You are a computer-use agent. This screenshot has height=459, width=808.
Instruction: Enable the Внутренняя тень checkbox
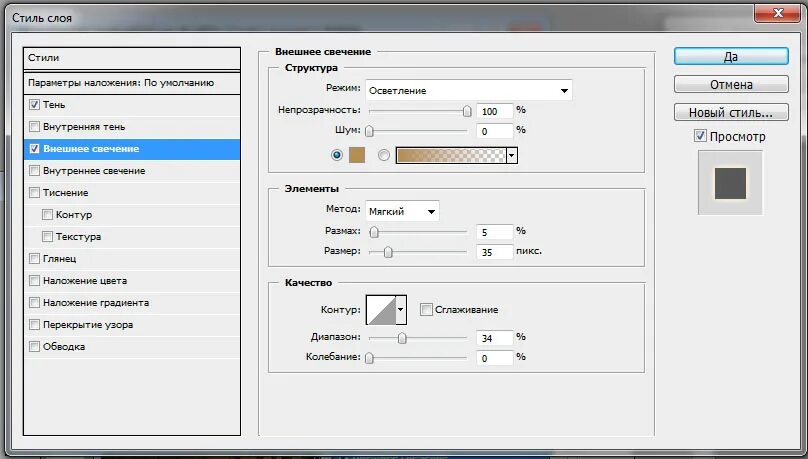pos(35,127)
